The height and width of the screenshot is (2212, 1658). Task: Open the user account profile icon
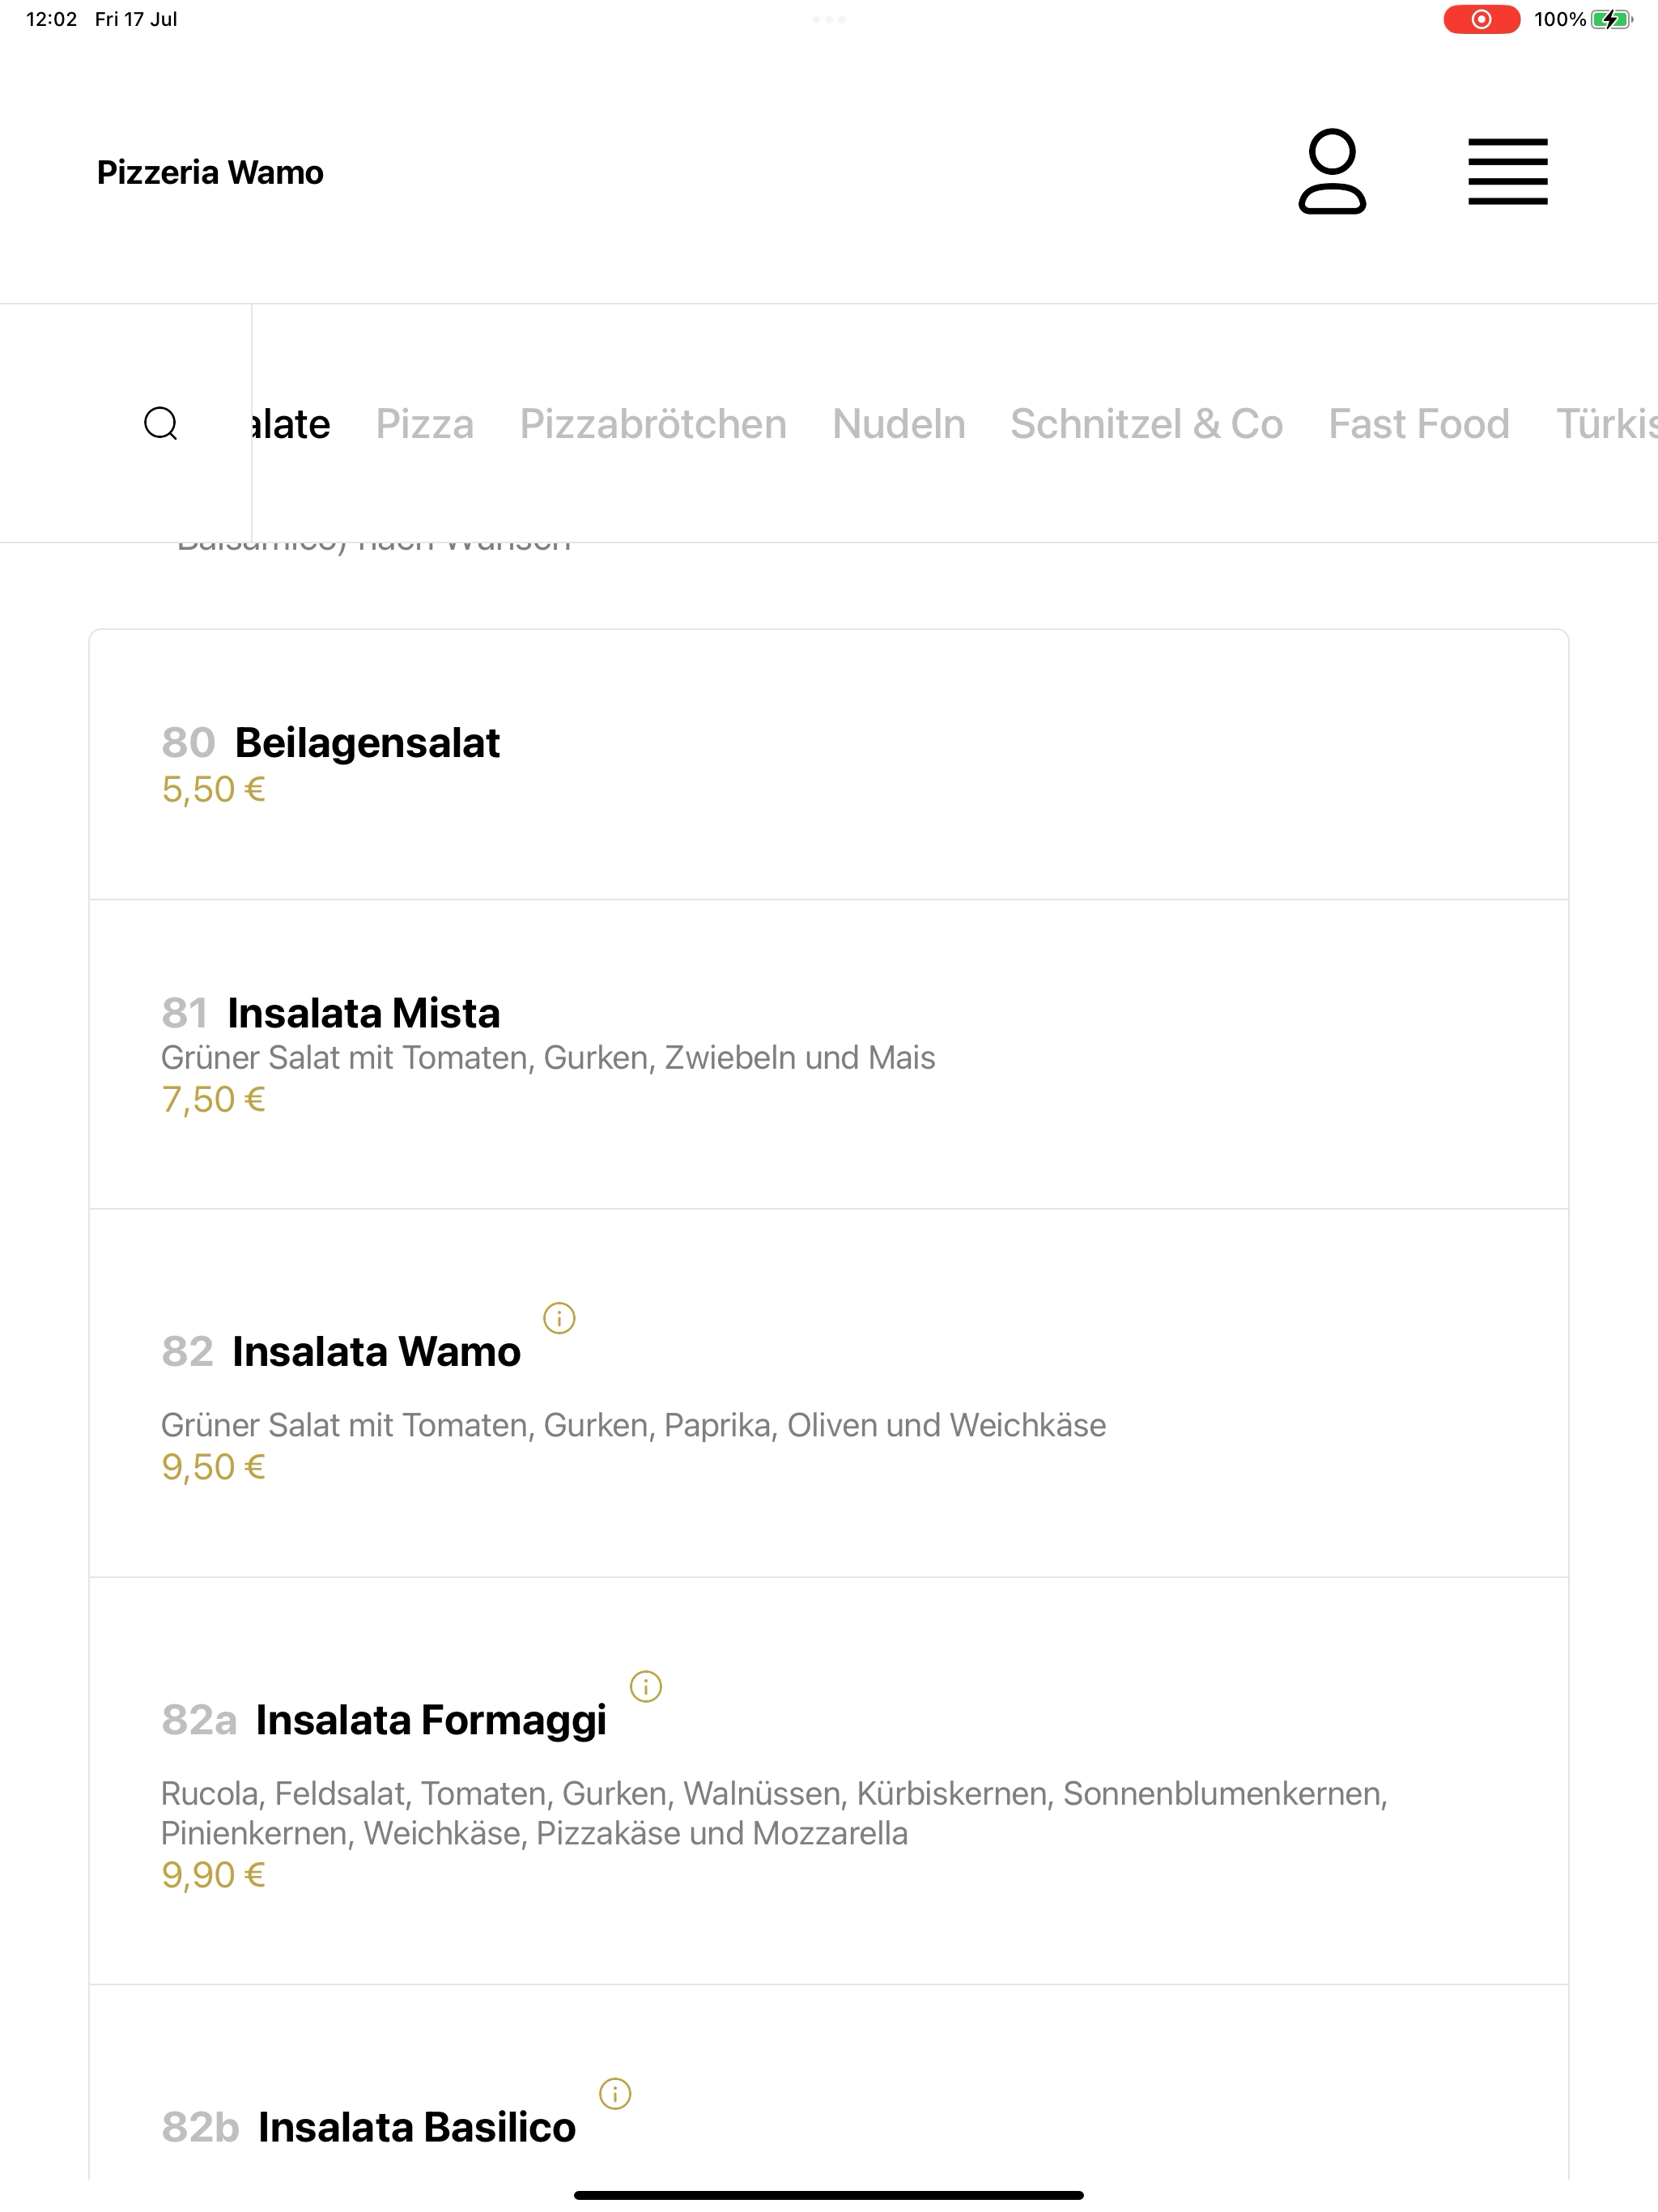click(1332, 171)
